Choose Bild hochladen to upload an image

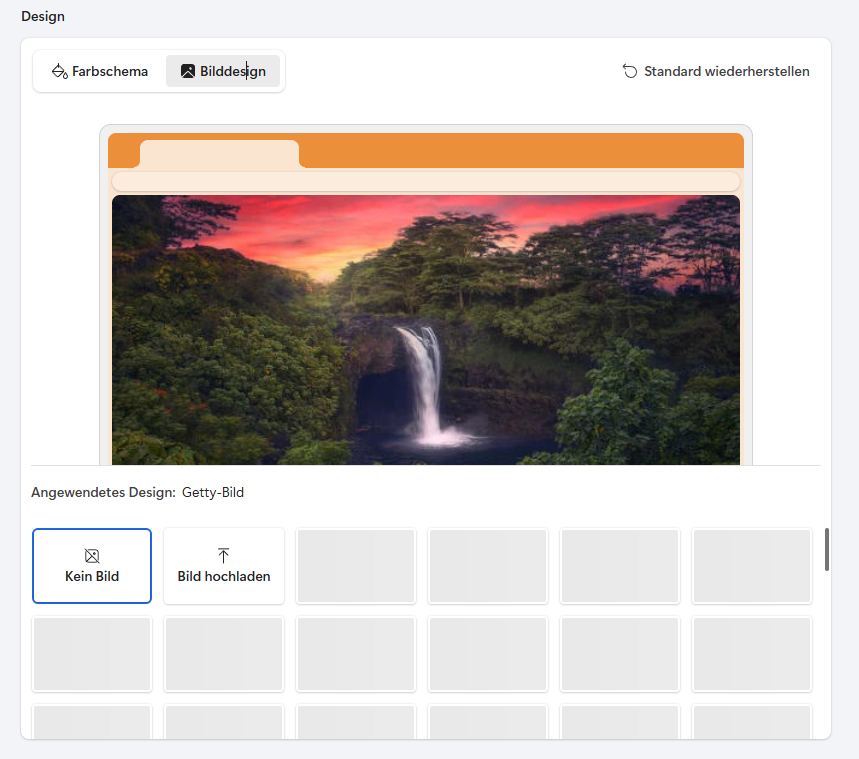point(224,566)
